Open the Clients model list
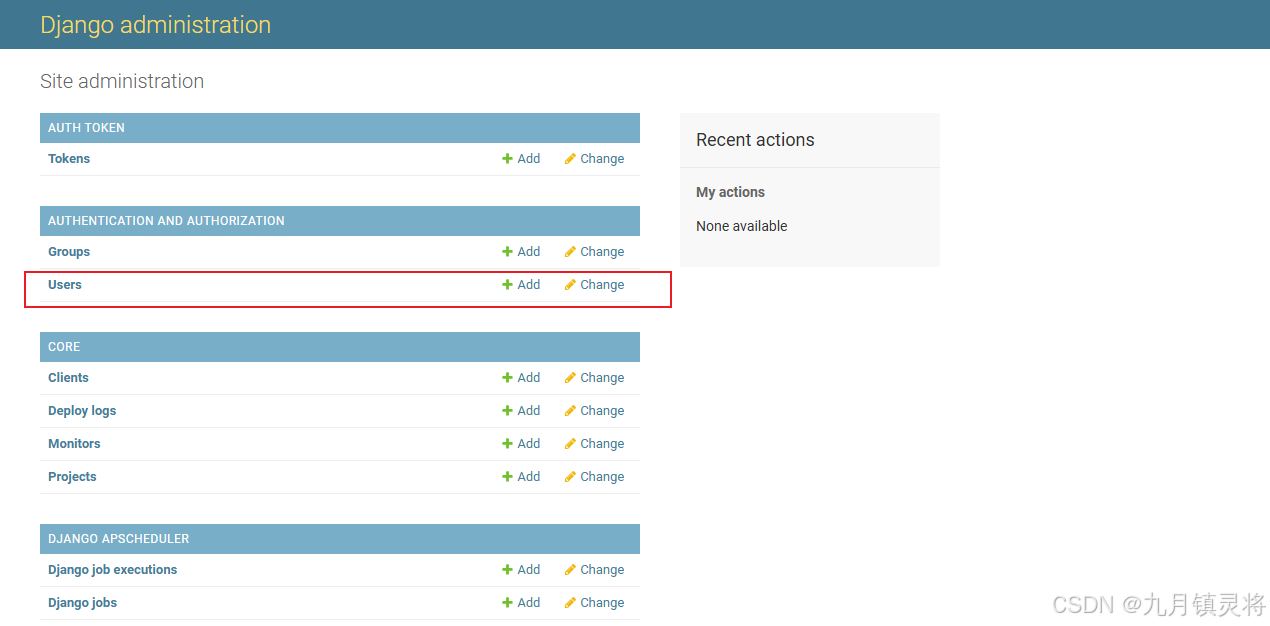The image size is (1270, 626). tap(68, 378)
